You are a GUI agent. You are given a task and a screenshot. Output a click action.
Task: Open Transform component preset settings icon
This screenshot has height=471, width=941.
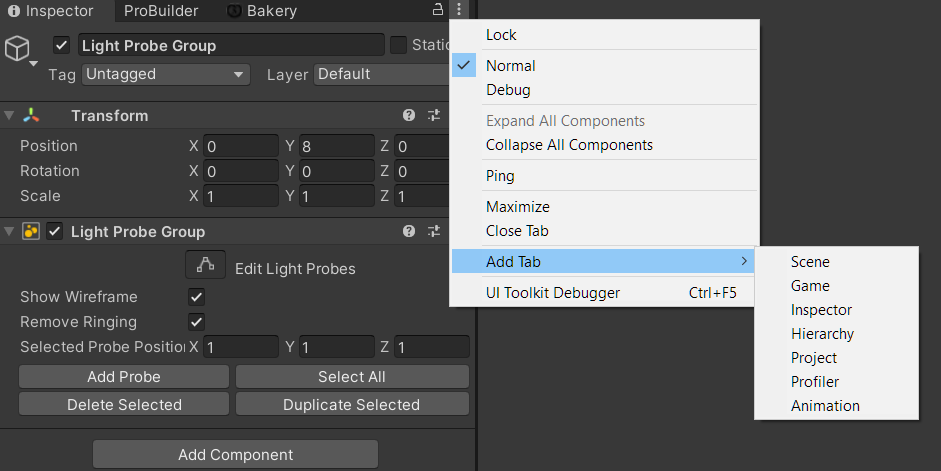(434, 116)
